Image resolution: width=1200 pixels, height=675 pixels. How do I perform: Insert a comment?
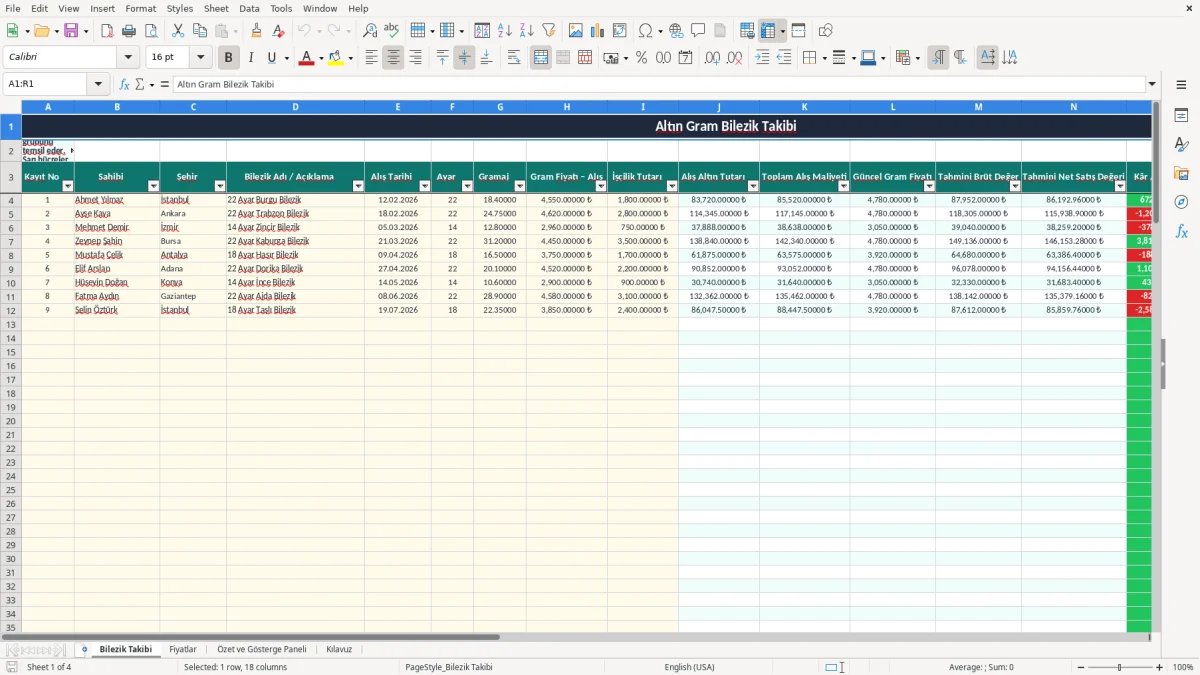pyautogui.click(x=699, y=31)
